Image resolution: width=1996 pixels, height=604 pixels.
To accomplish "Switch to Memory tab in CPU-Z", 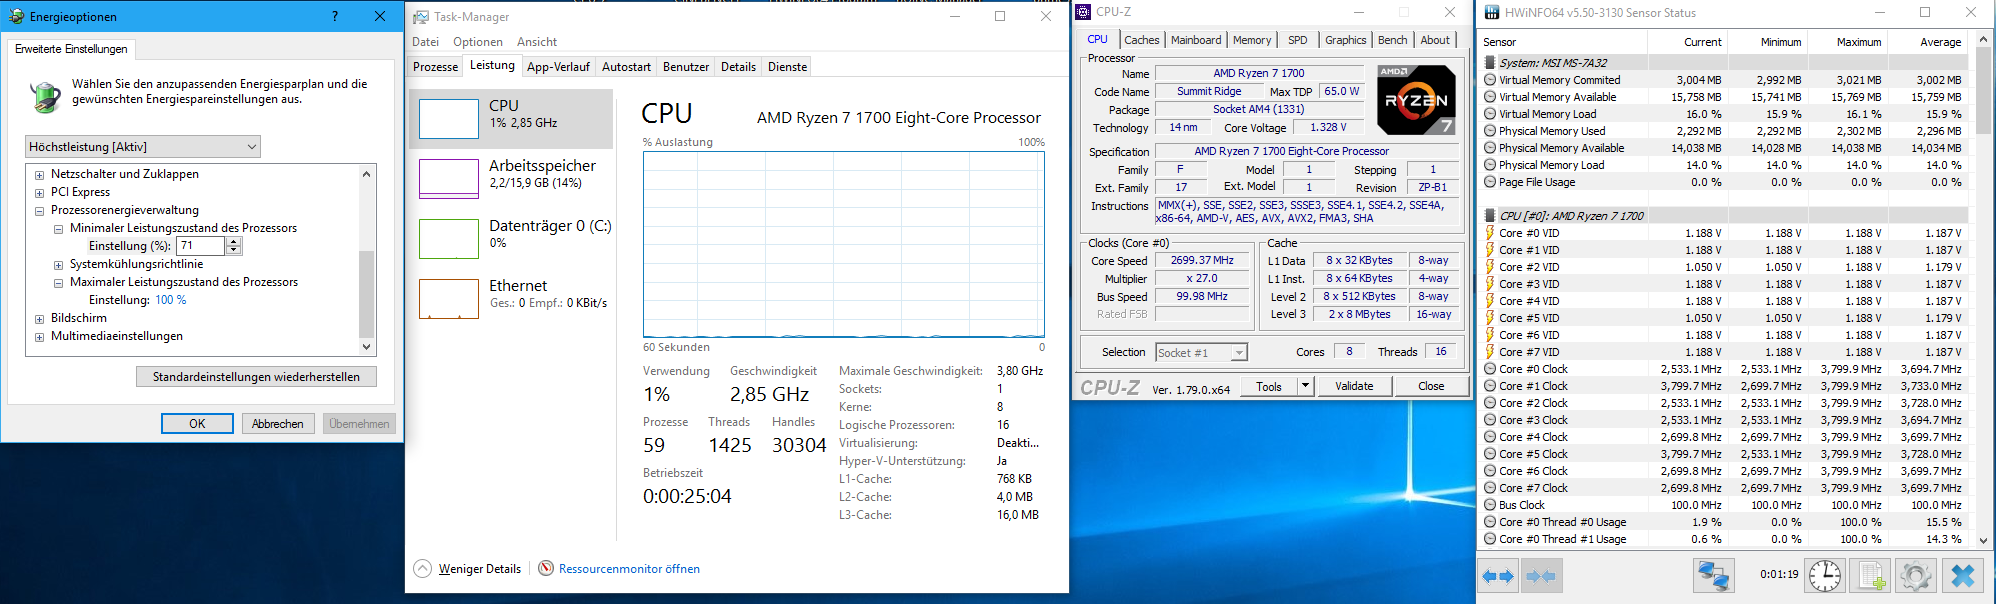I will pyautogui.click(x=1252, y=40).
